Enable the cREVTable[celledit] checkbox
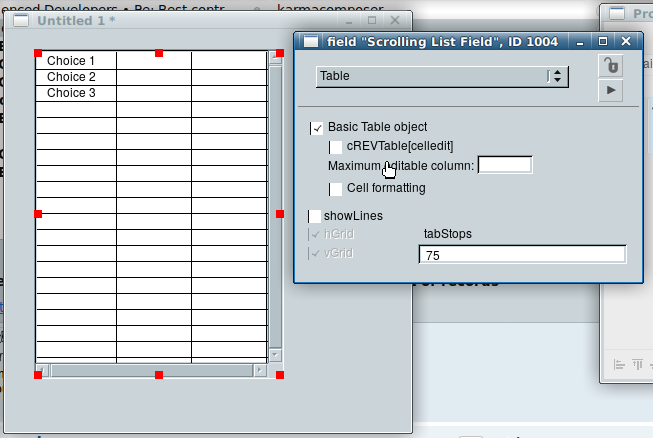653x438 pixels. tap(335, 147)
